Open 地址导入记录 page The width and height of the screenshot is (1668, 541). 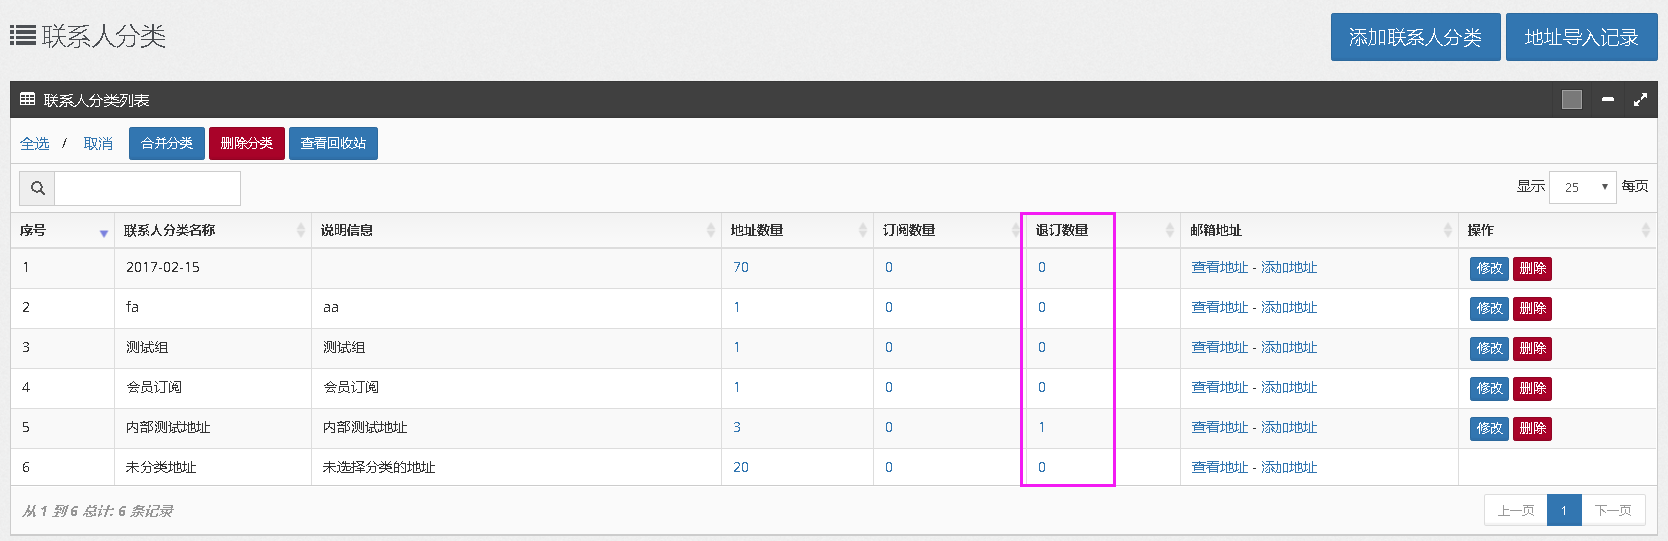[1580, 38]
